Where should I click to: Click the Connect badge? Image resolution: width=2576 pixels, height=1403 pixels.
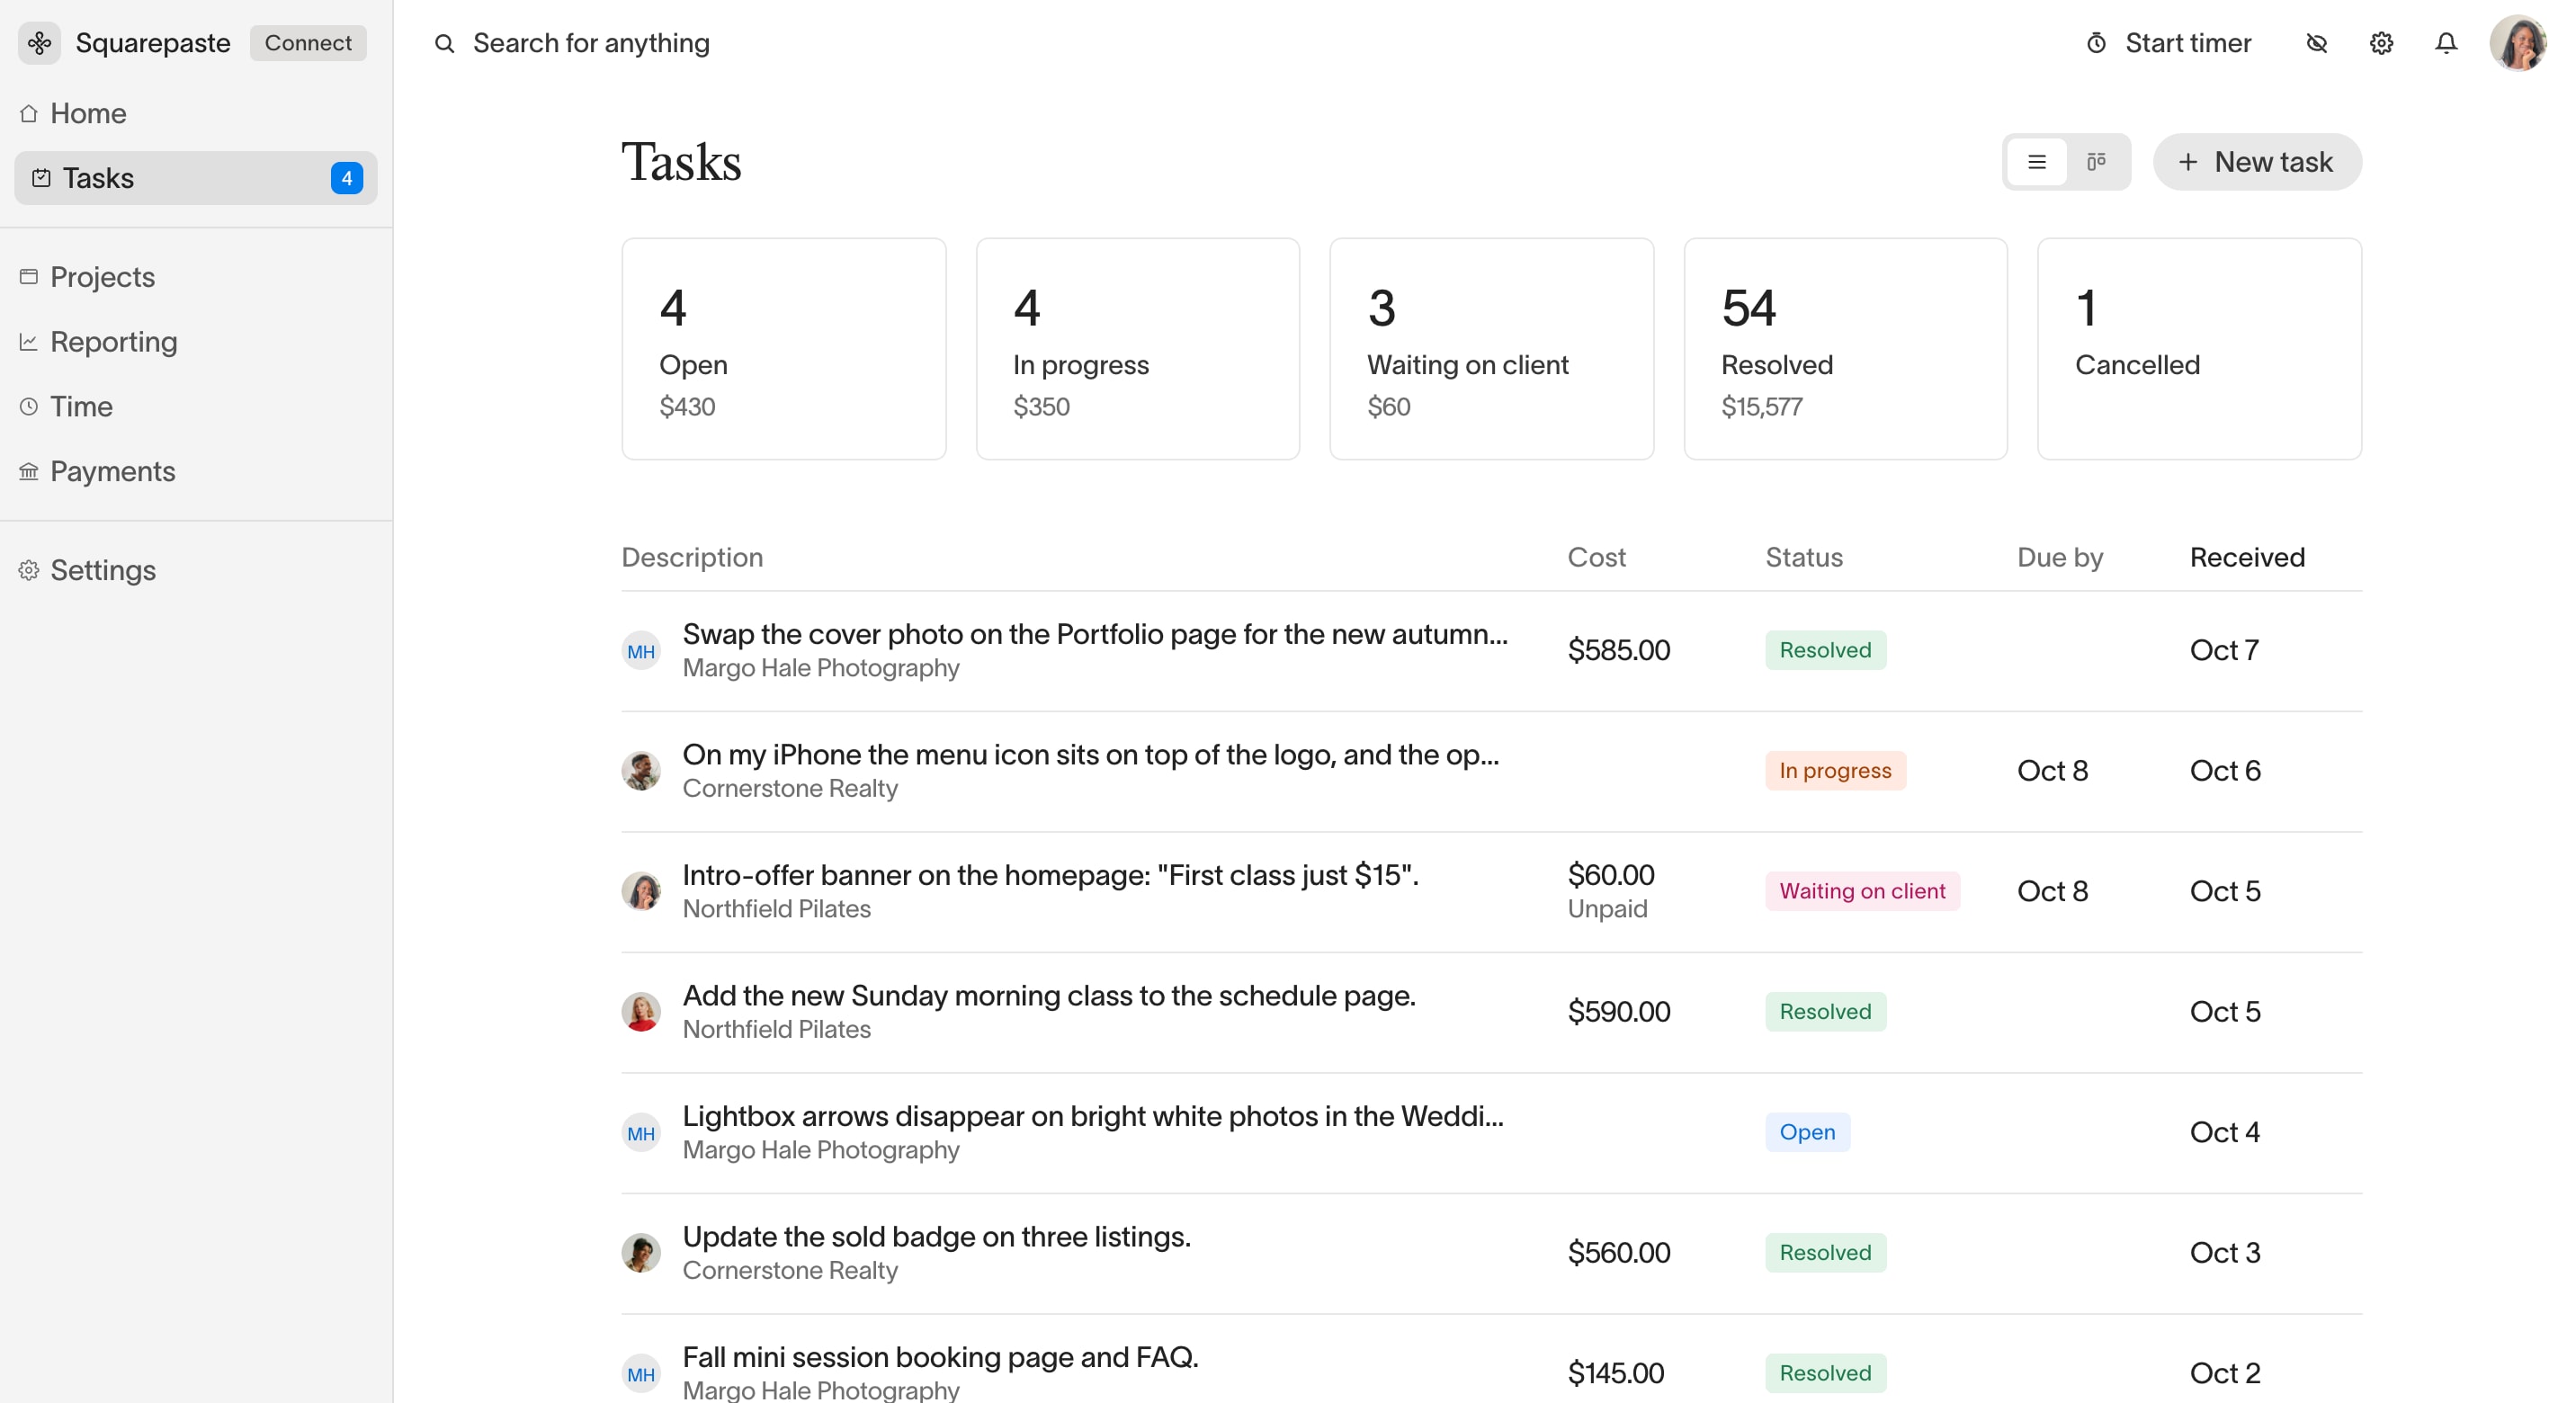[308, 43]
